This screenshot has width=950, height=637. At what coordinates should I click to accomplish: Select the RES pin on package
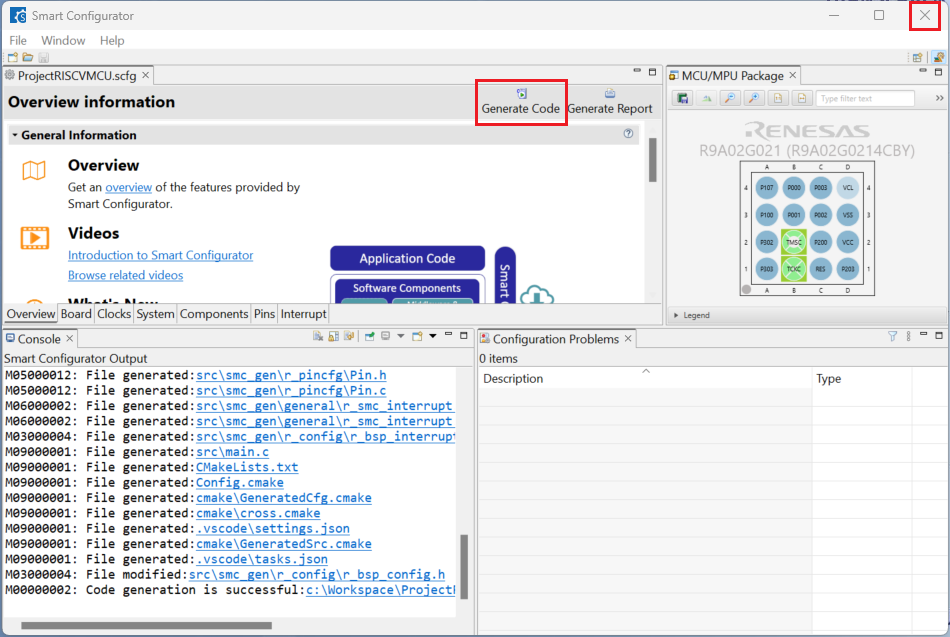(x=820, y=269)
